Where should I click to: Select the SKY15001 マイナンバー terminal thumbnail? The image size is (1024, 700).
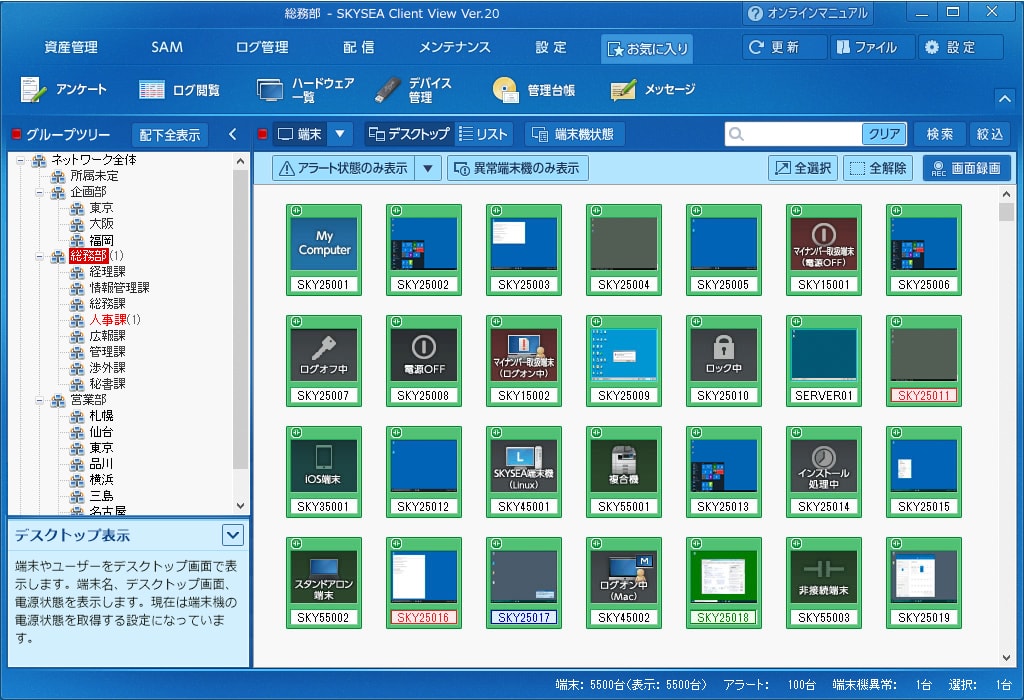(824, 250)
